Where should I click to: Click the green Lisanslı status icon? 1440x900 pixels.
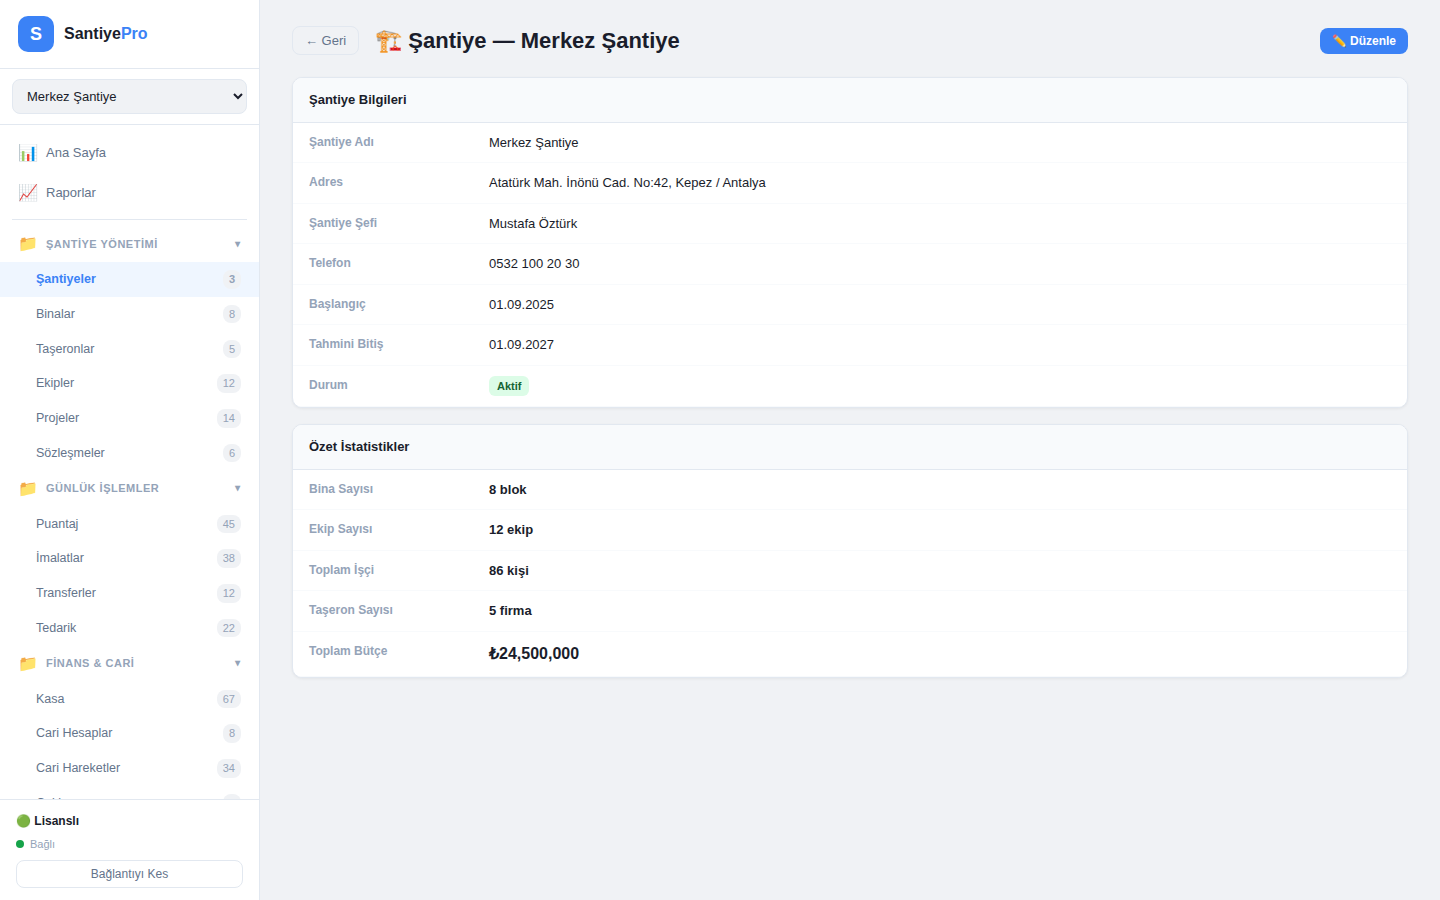coord(23,821)
